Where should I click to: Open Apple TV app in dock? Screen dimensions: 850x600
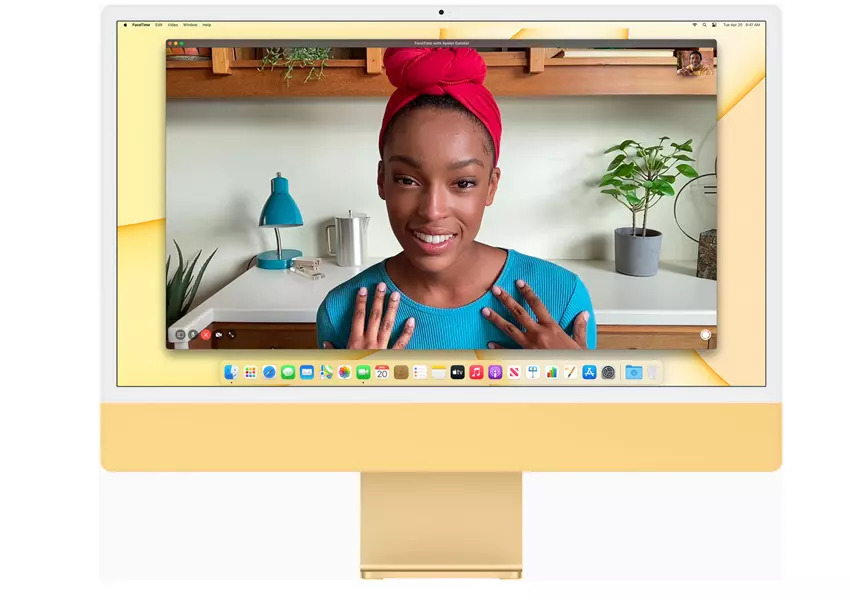click(x=457, y=372)
